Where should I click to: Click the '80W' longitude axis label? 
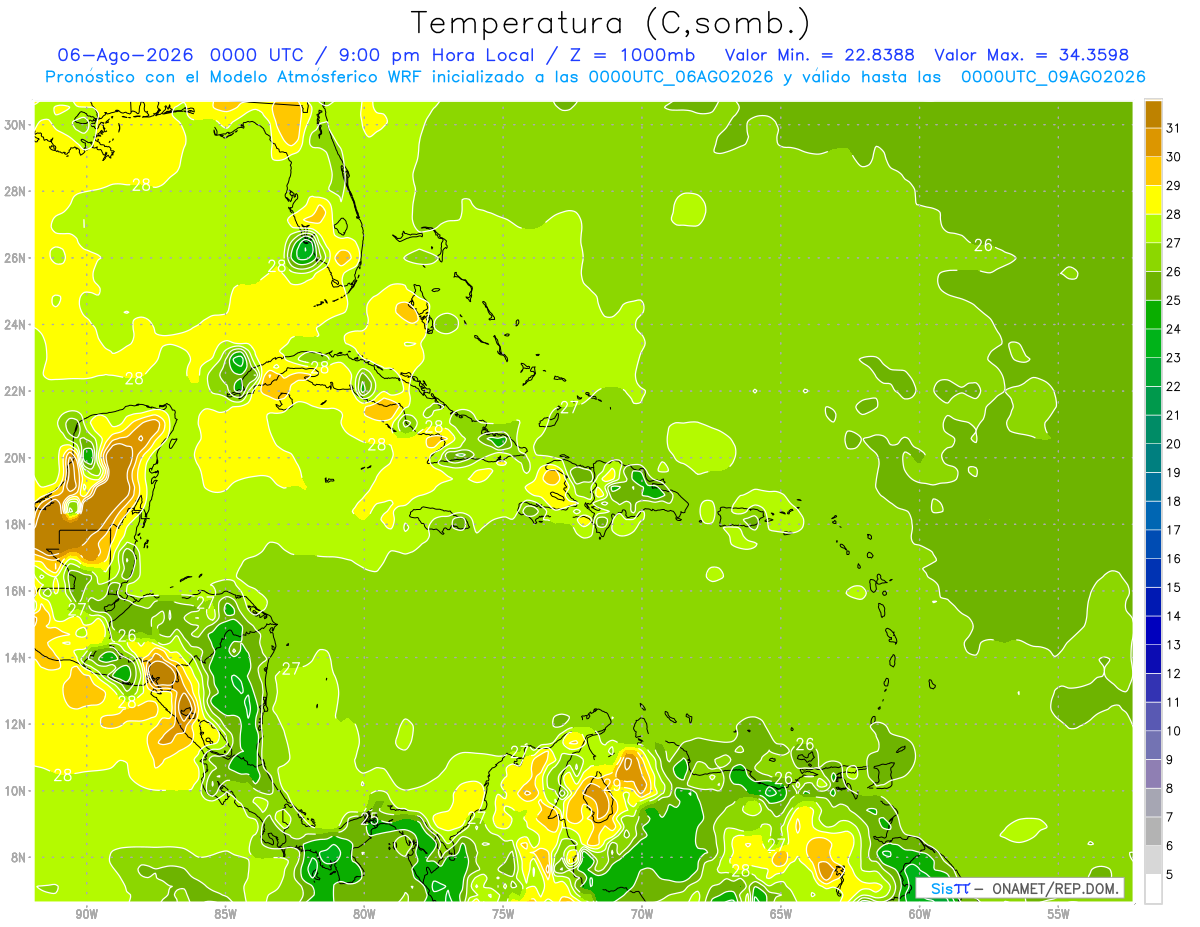[364, 914]
